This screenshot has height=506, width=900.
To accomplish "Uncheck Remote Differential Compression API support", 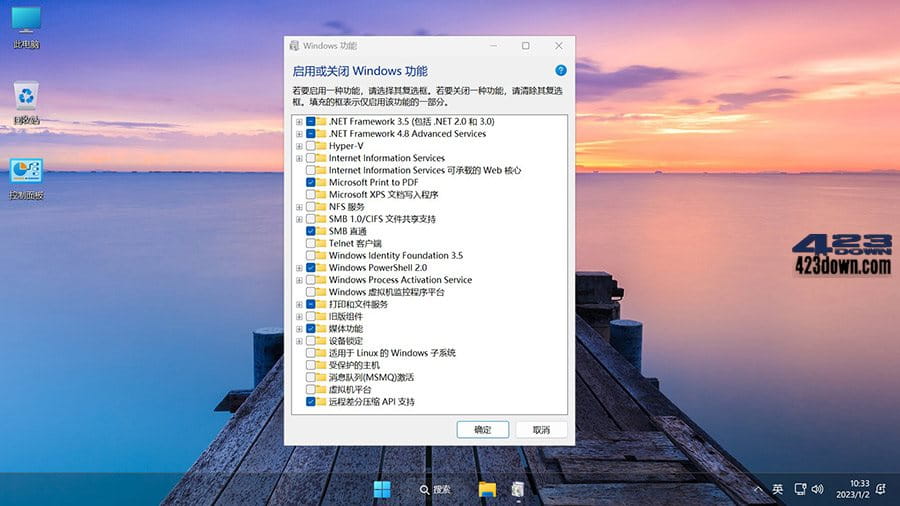I will click(x=311, y=402).
